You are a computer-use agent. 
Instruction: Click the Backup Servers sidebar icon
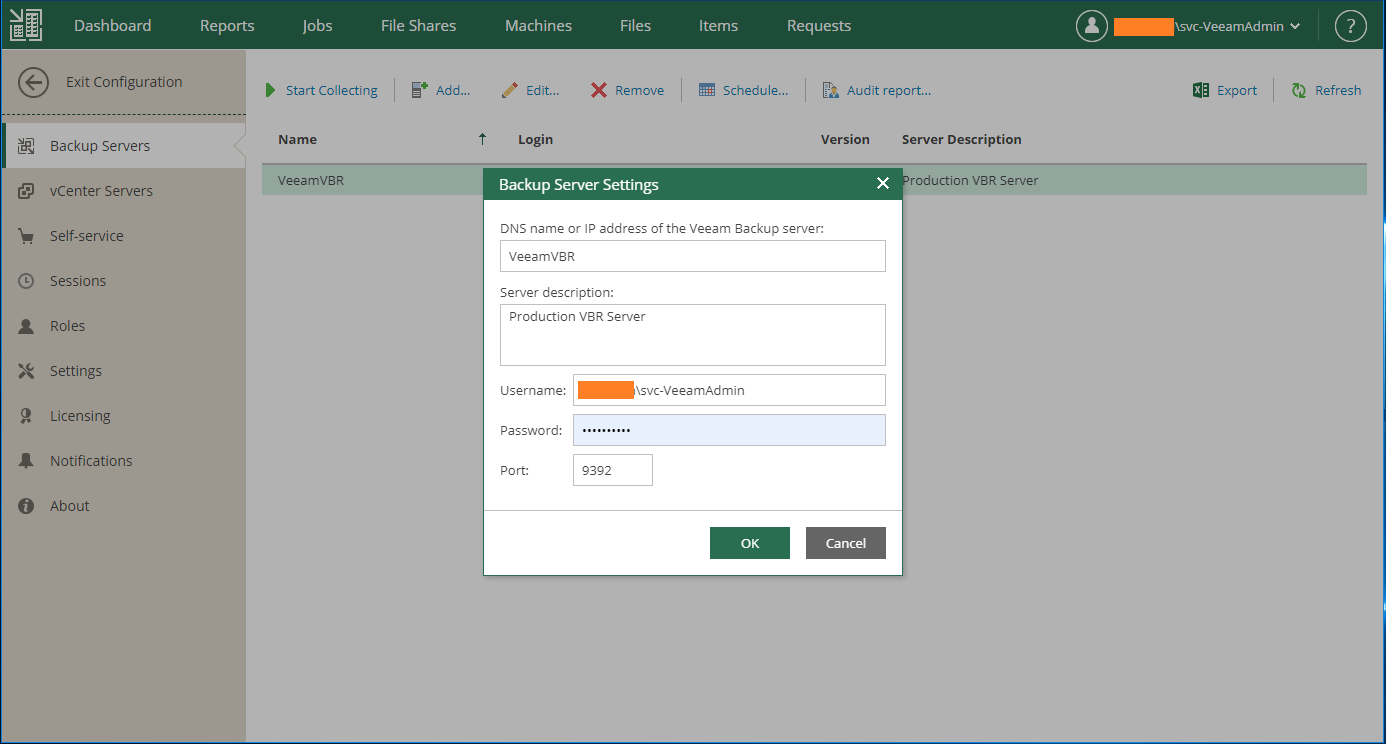click(x=27, y=146)
